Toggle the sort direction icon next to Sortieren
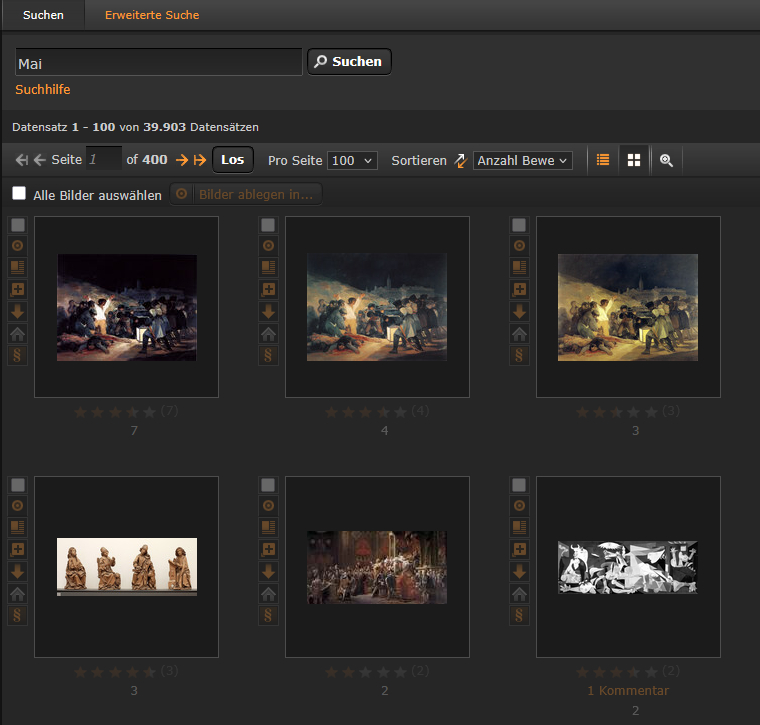The width and height of the screenshot is (760, 725). click(460, 160)
